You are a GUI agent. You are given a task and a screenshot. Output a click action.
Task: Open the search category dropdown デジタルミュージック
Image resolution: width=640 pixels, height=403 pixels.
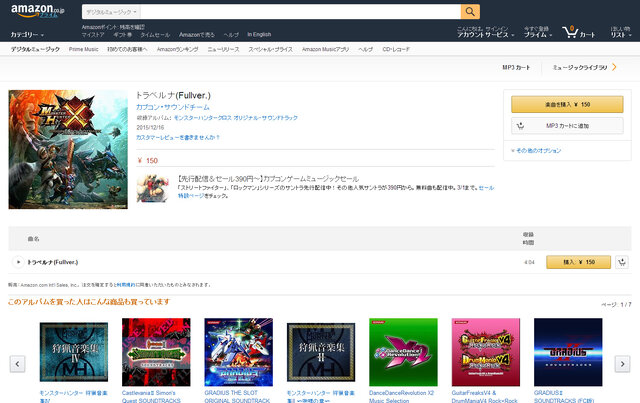tap(111, 12)
